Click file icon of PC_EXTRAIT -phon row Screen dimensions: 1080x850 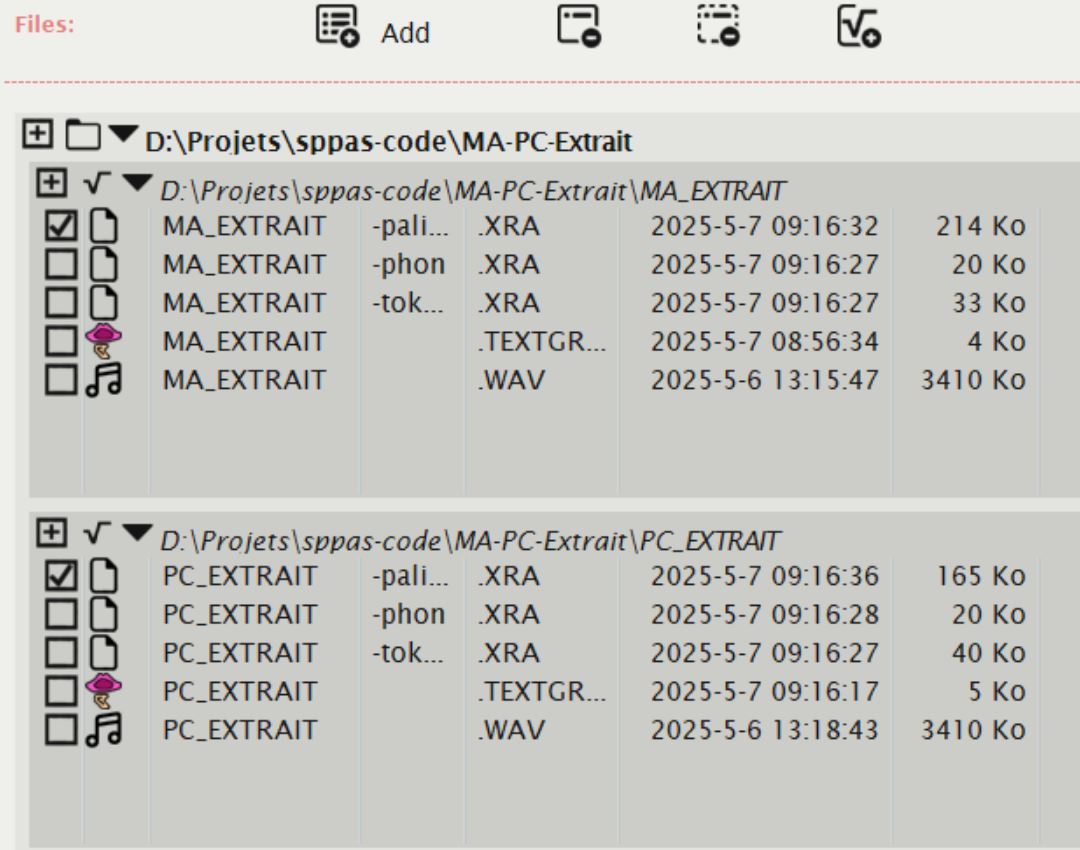tap(104, 614)
